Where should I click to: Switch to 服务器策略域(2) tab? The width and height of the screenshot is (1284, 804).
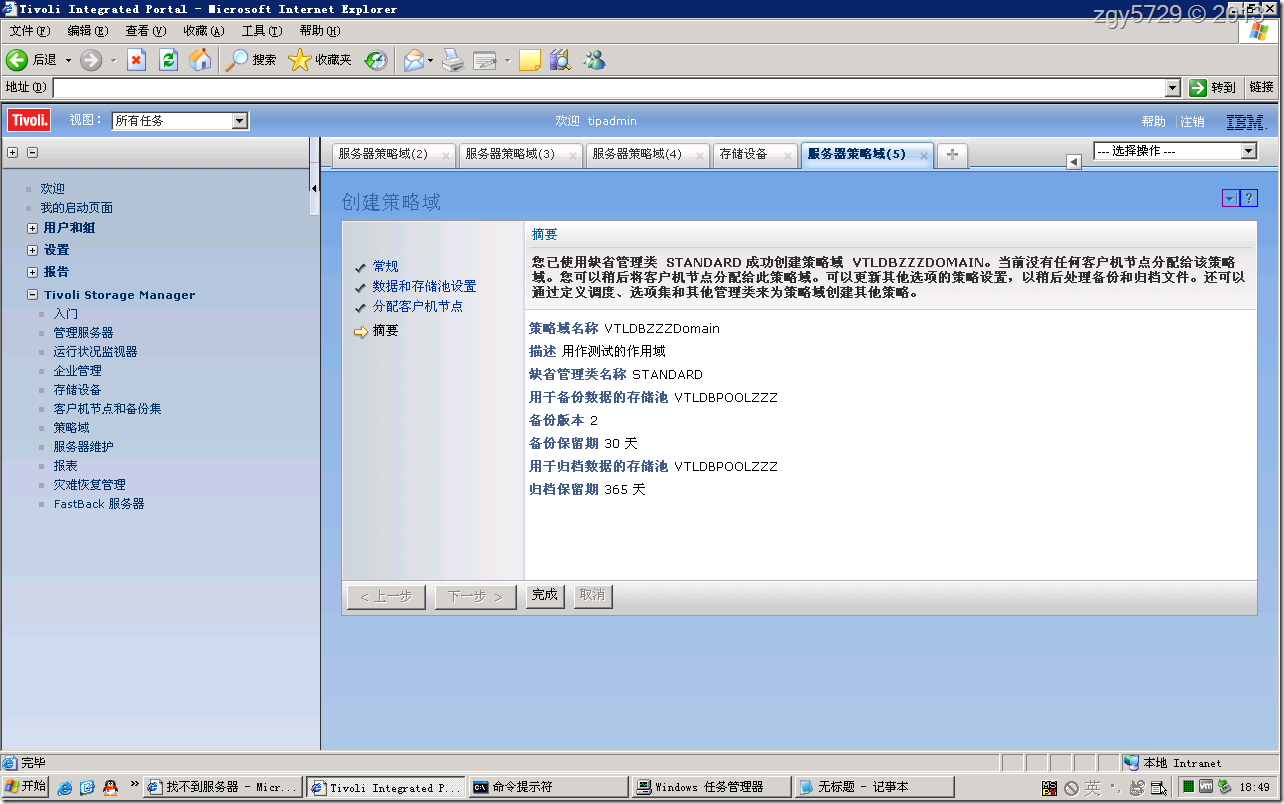(383, 154)
